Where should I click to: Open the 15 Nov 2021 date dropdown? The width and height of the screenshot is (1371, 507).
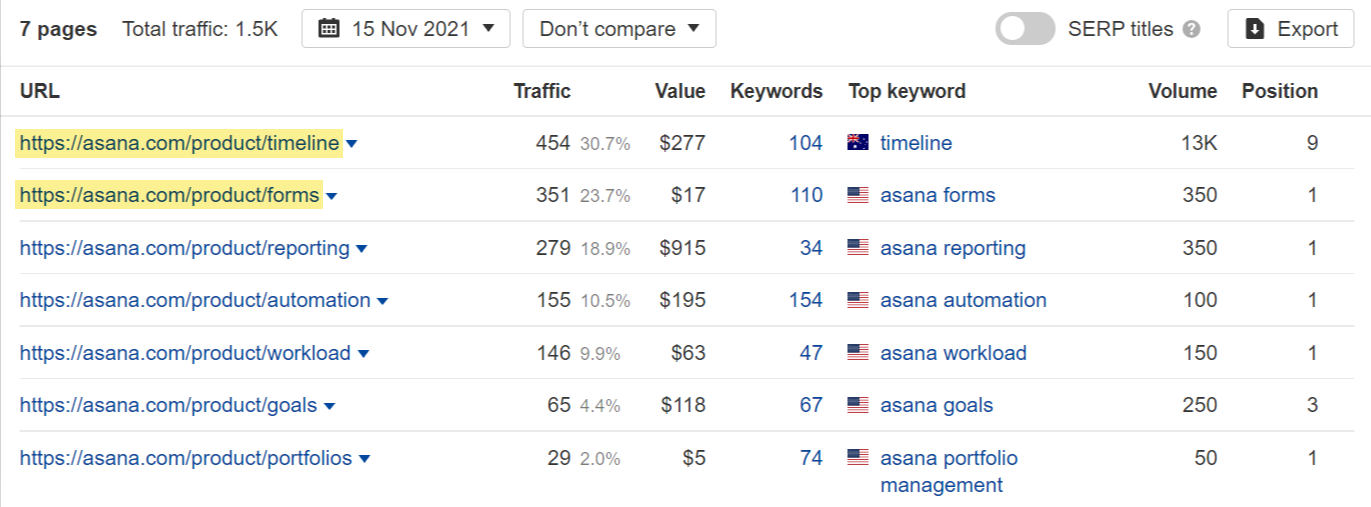coord(406,29)
